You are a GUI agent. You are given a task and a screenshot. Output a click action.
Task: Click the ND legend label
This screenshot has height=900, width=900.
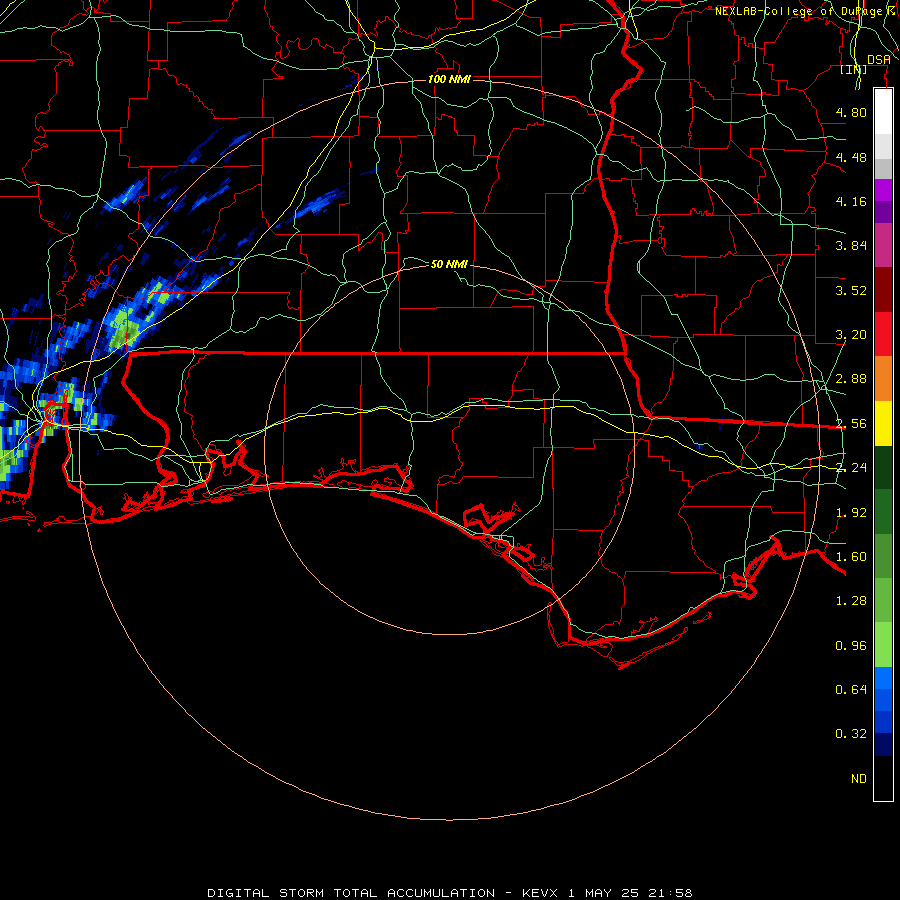(x=859, y=779)
